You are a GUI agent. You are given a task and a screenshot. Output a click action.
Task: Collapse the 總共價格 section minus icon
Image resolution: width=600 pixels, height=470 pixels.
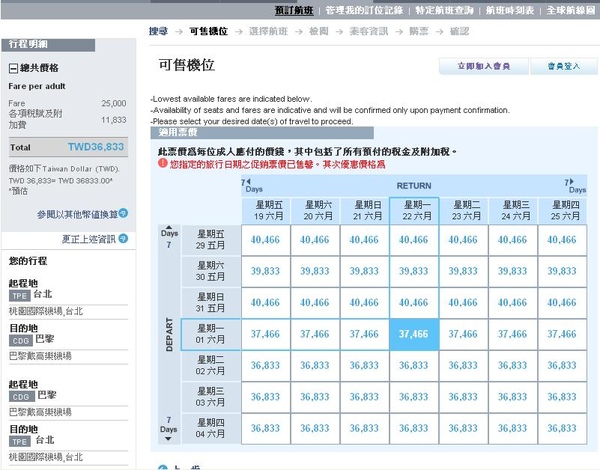pos(13,69)
